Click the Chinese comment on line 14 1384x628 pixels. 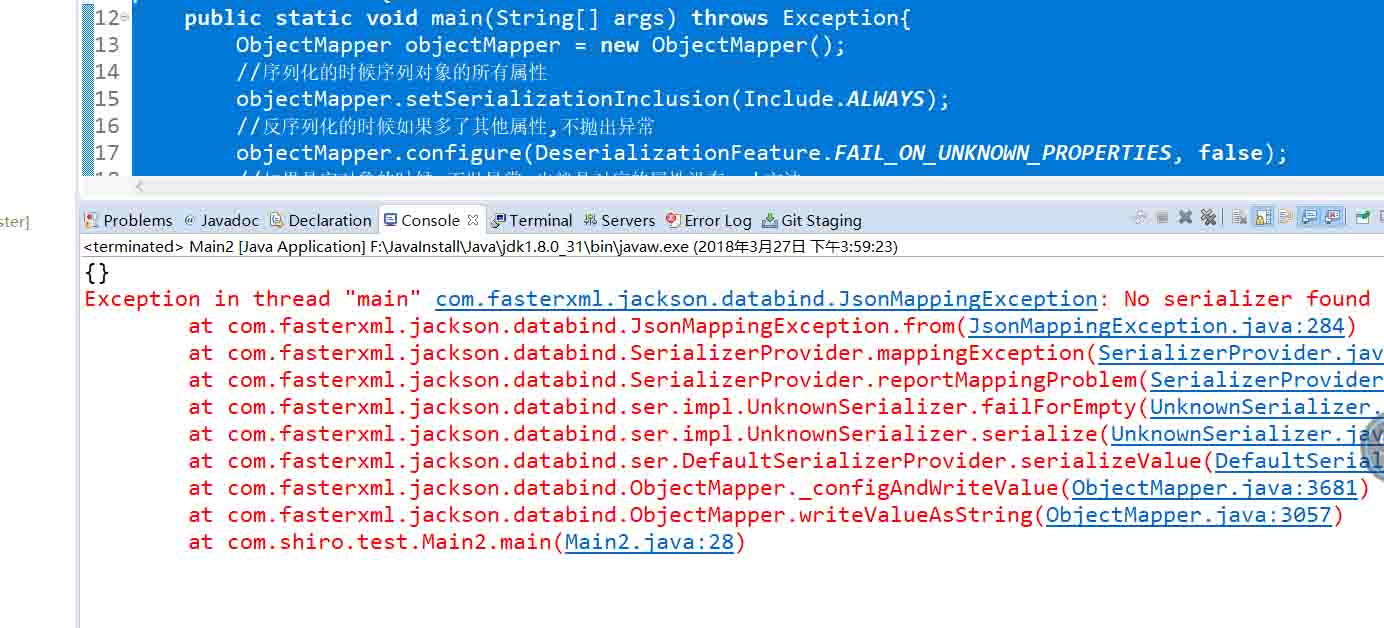[x=392, y=72]
